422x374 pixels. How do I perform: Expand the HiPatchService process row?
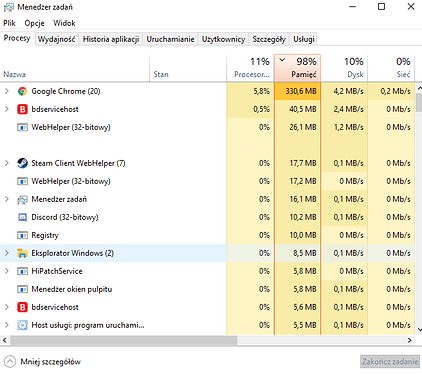coord(7,271)
